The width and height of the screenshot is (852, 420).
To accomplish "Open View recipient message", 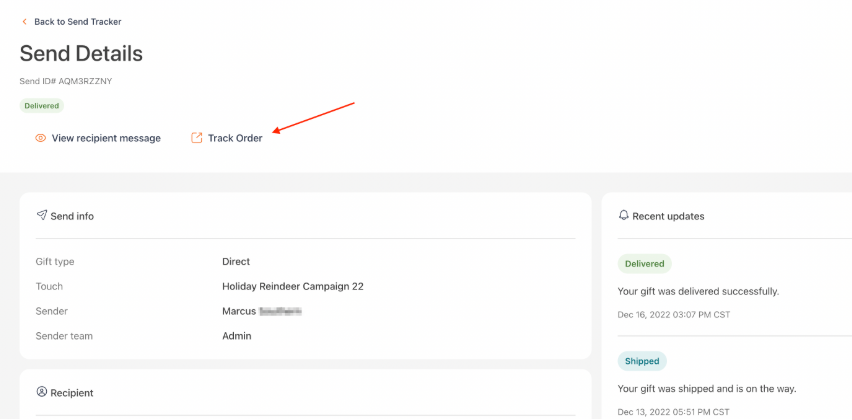I will pyautogui.click(x=106, y=138).
